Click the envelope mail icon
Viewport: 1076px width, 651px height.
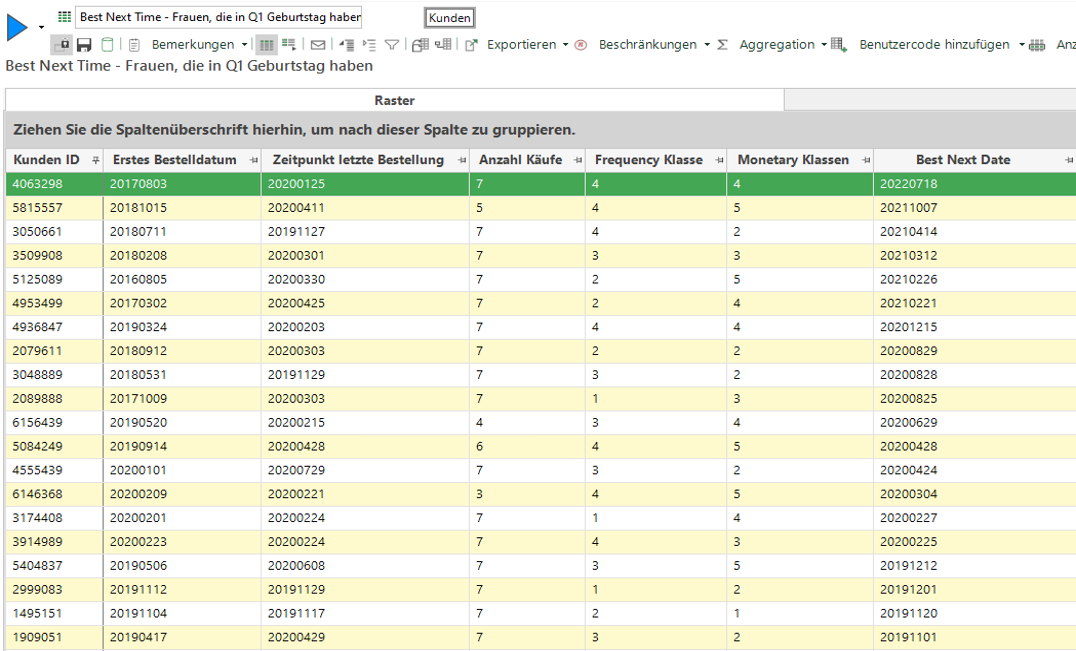318,45
